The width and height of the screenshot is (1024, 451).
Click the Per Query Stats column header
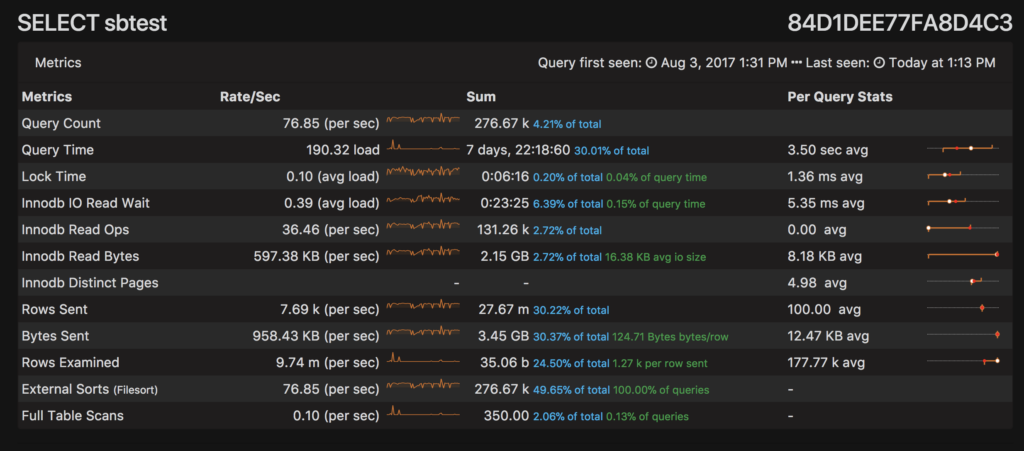click(840, 97)
